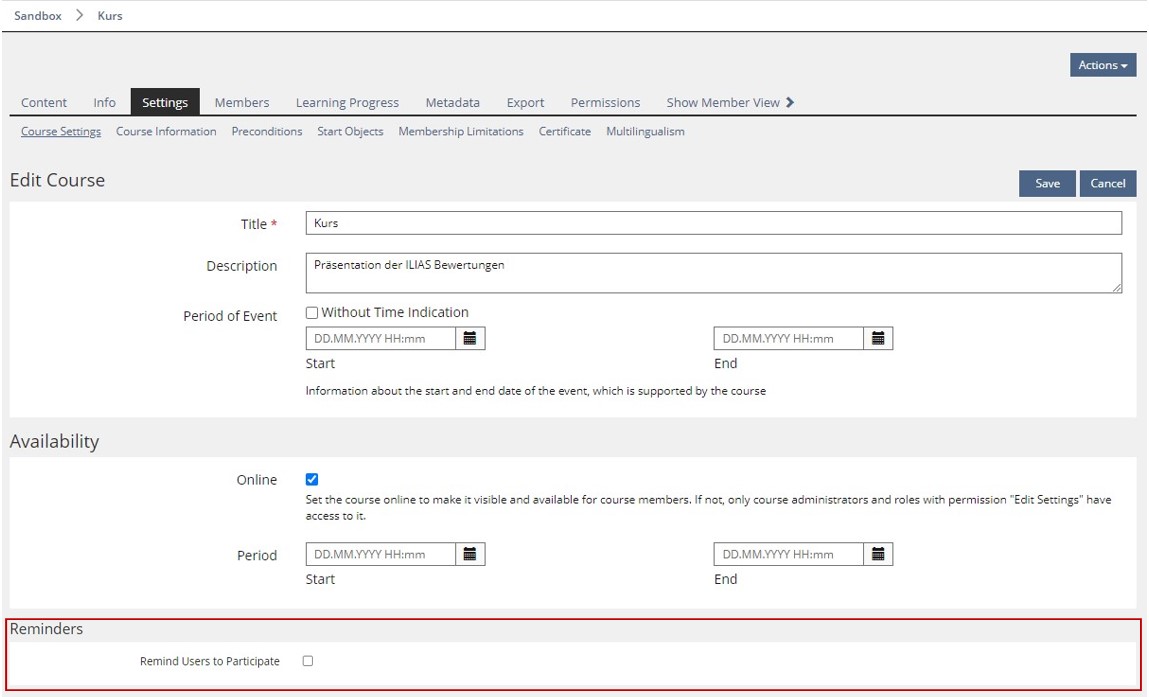Viewport: 1149px width, 697px height.
Task: Open calendar picker for Availability Period Start
Action: (470, 554)
